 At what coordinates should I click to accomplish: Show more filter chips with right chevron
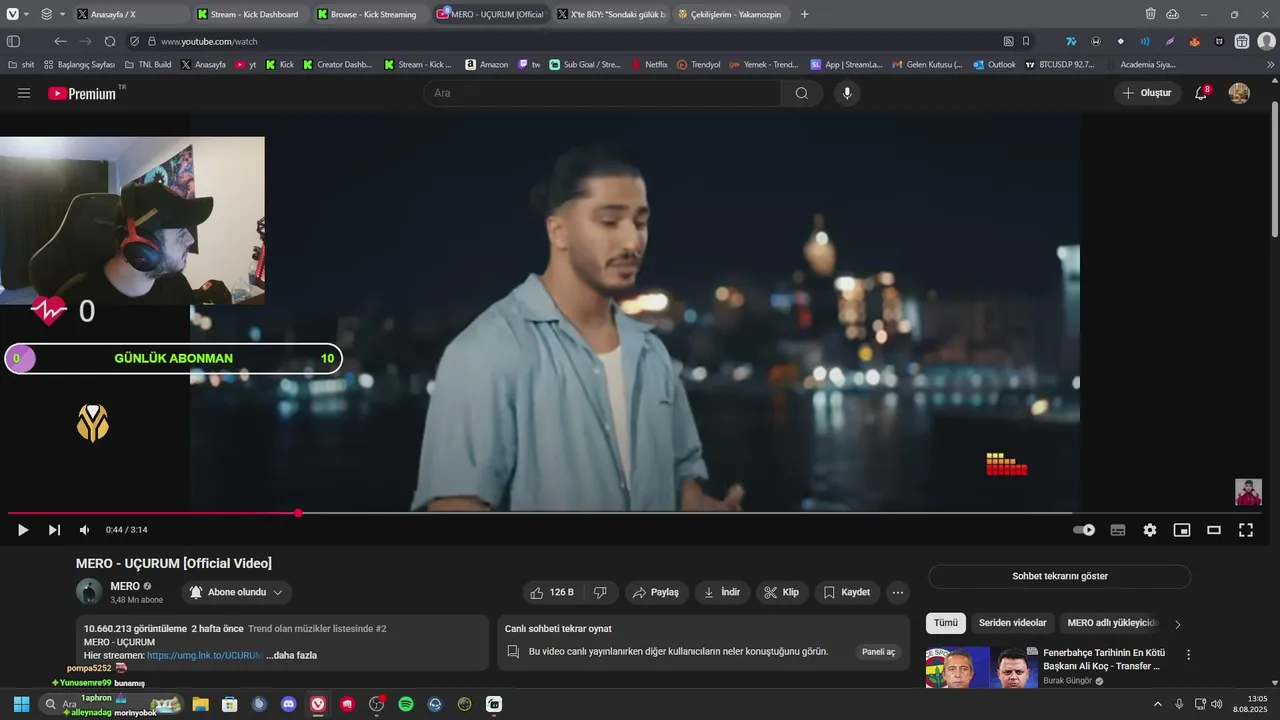point(1178,624)
